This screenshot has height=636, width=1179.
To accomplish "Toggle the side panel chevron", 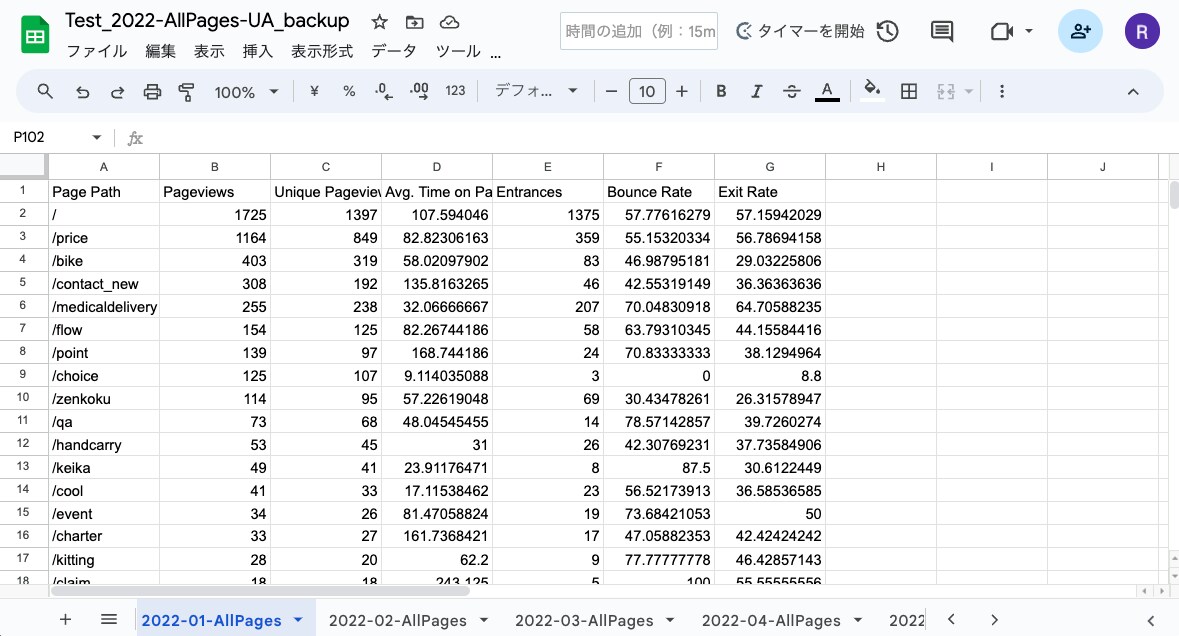I will click(x=1150, y=620).
